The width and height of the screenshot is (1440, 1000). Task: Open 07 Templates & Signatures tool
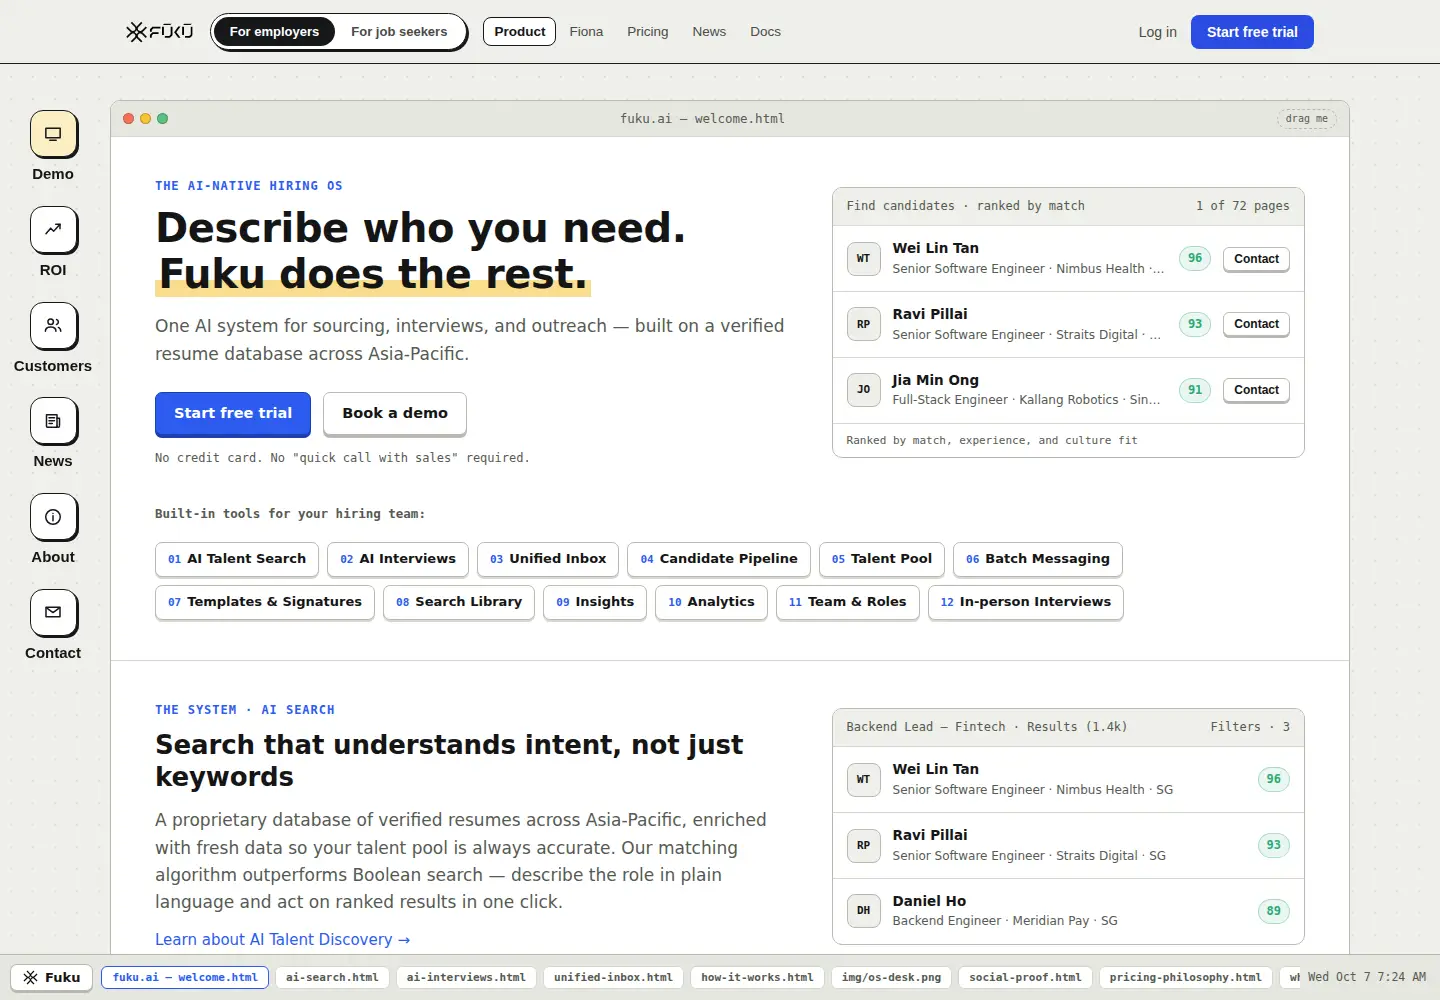tap(265, 602)
